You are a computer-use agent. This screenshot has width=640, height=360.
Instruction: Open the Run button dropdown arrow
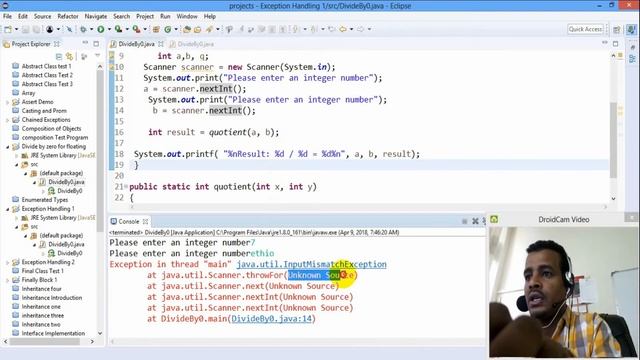point(109,29)
